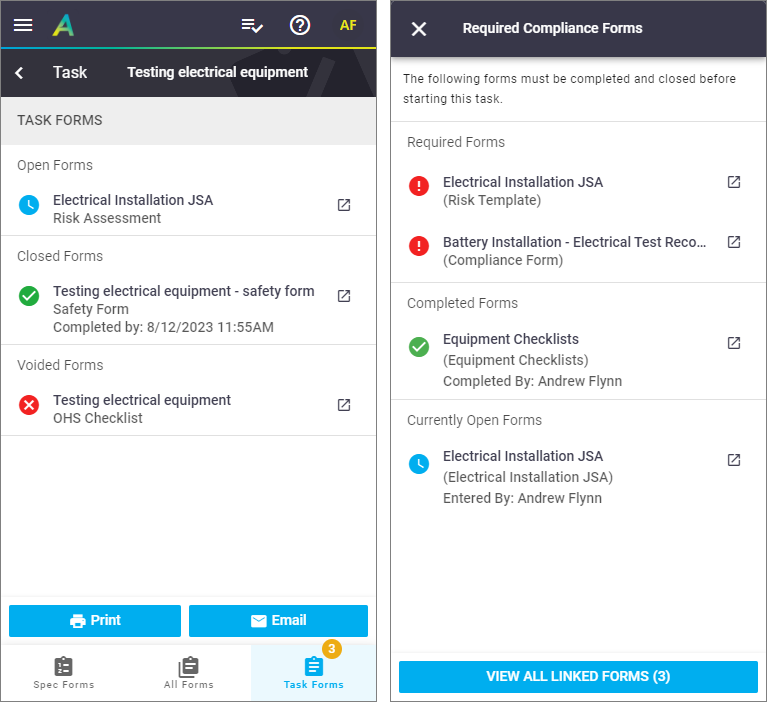Click the TASK FORMS section header

point(188,120)
